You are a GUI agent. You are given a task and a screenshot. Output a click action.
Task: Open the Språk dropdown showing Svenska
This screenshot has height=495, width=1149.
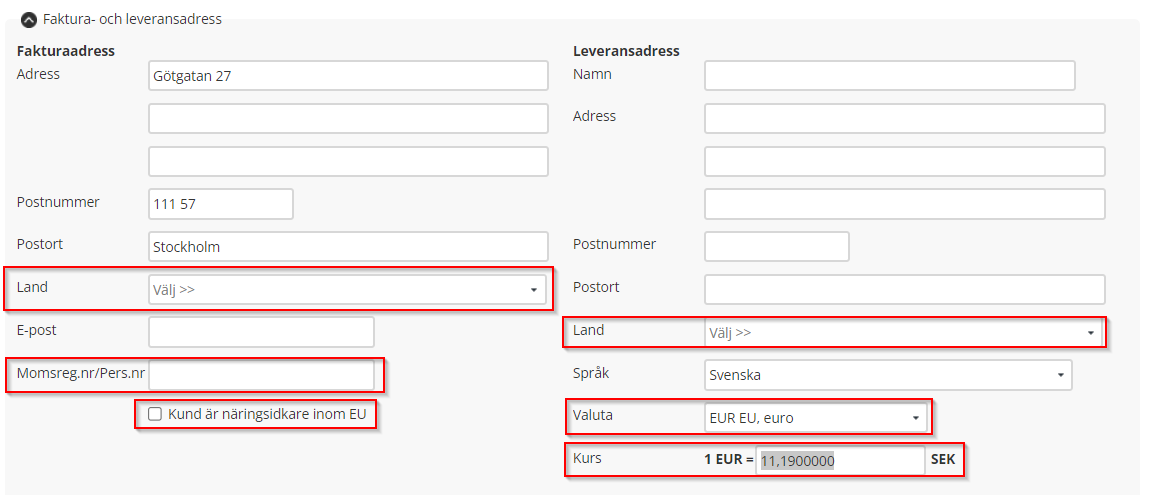pos(888,375)
